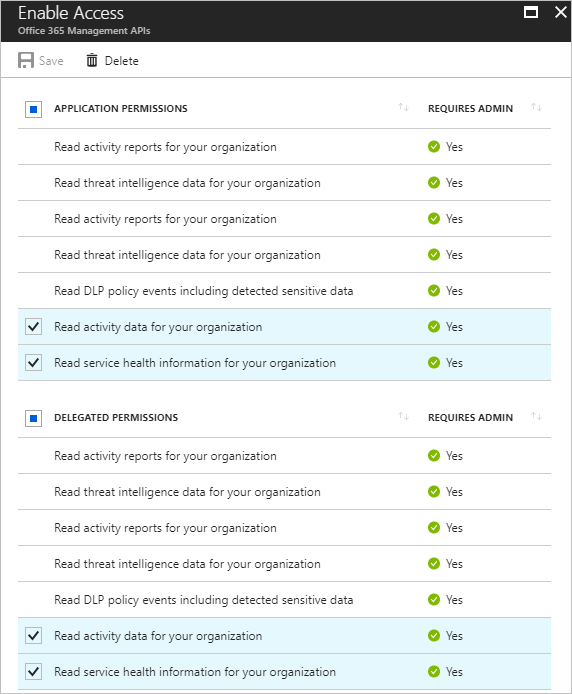
Task: Click the Save floppy disk icon
Action: click(x=26, y=60)
